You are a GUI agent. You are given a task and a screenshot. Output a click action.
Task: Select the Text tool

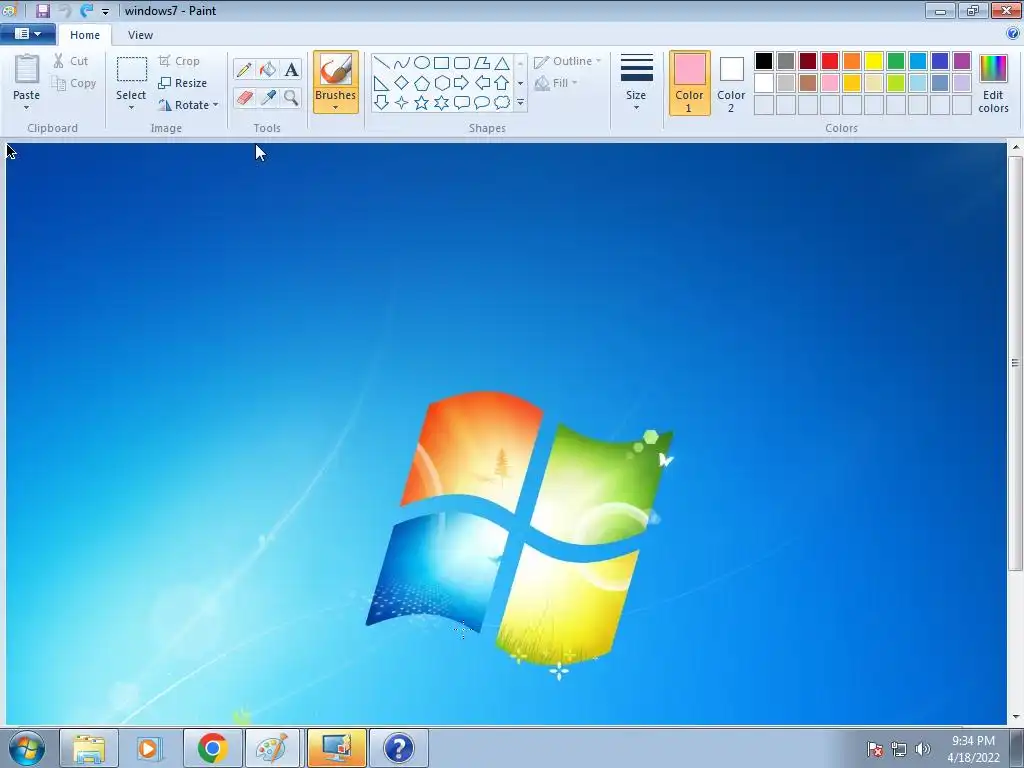click(x=291, y=69)
